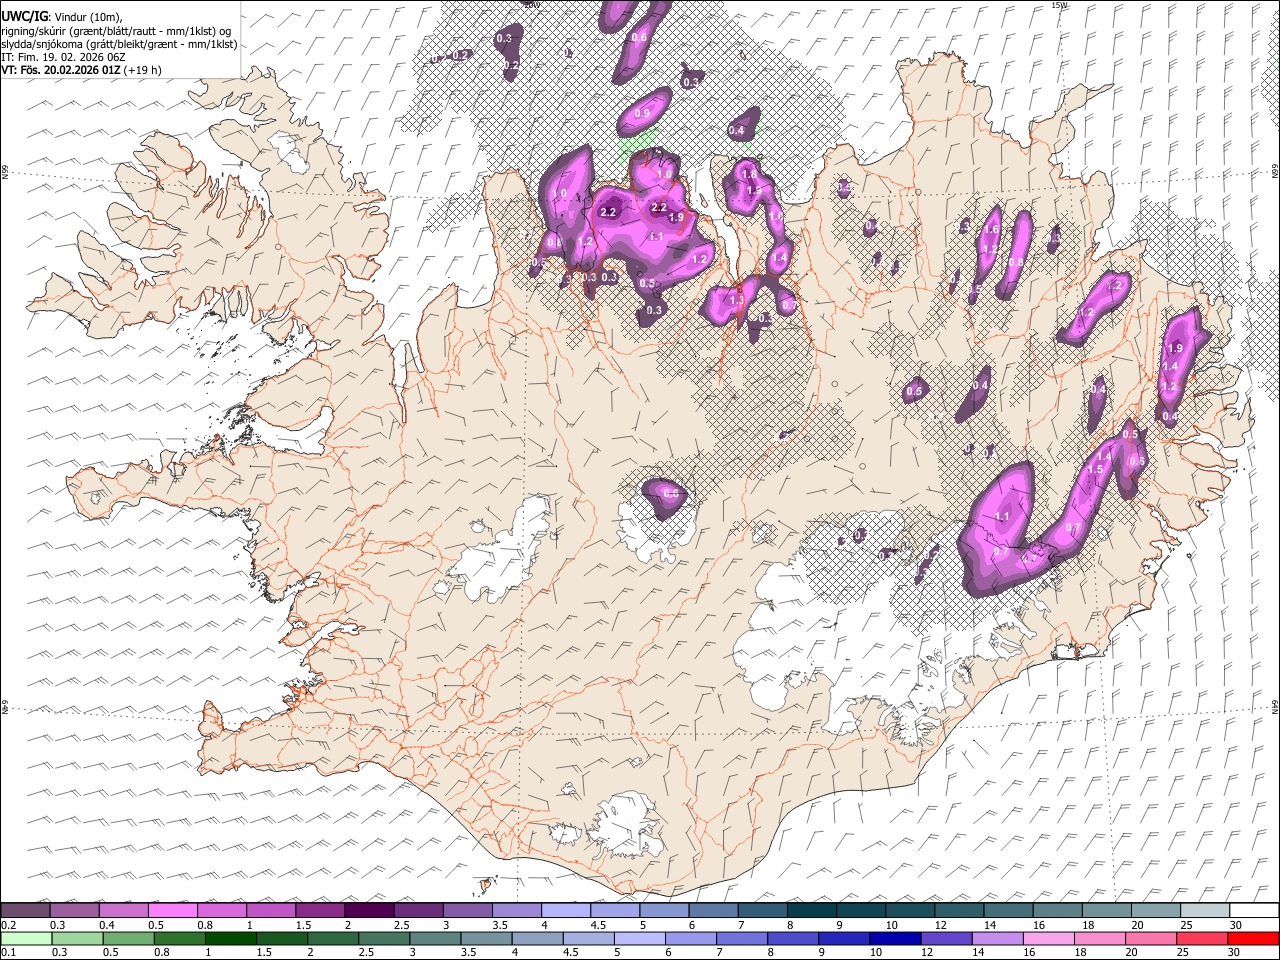The width and height of the screenshot is (1280, 960).
Task: Click the dark green 1 mm rain swatch
Action: coord(228,938)
